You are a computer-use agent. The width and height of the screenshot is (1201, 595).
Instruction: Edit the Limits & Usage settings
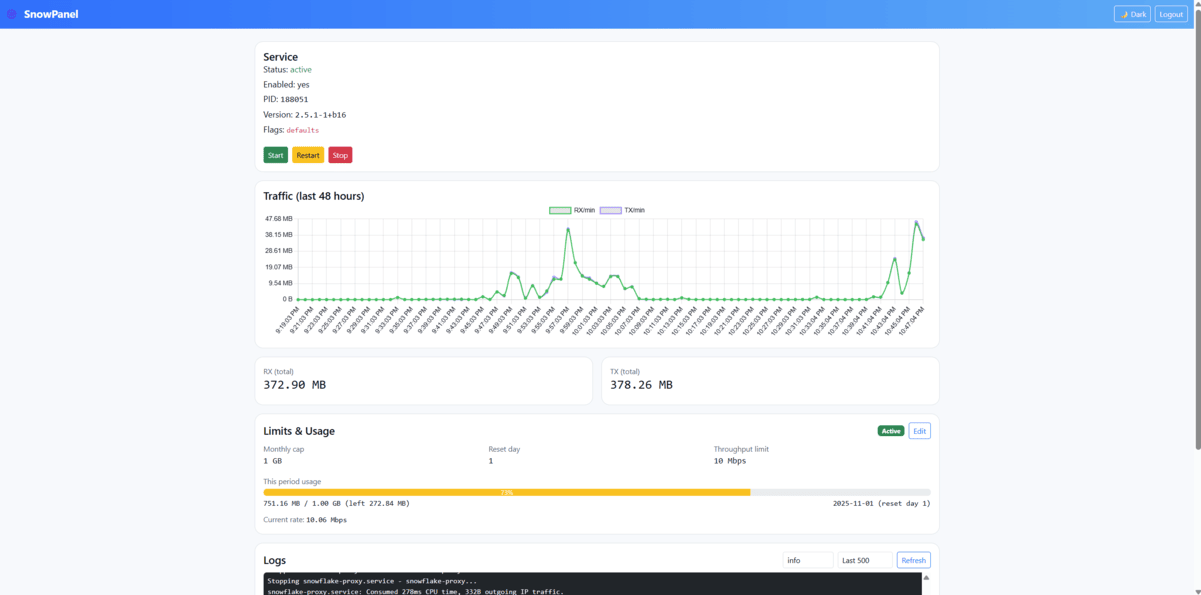point(918,430)
